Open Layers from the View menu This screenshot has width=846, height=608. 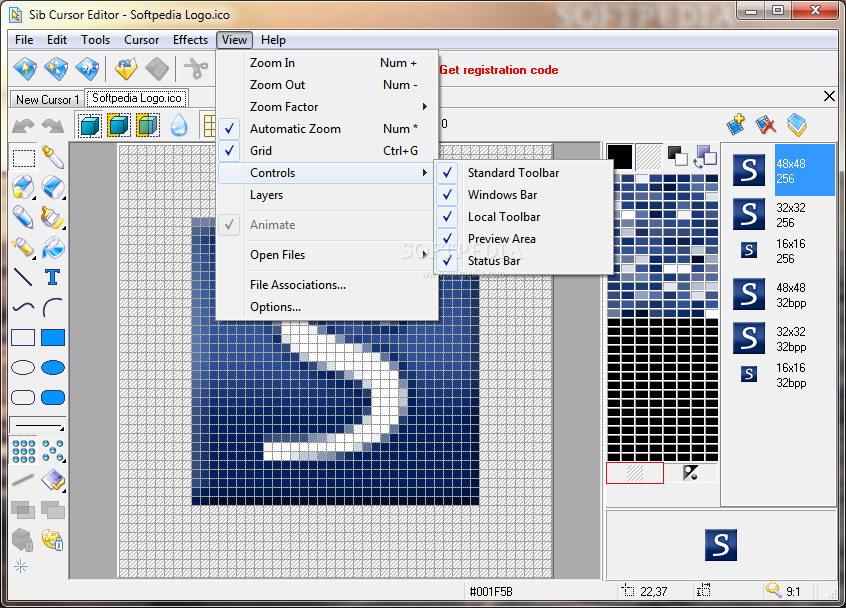[x=327, y=195]
